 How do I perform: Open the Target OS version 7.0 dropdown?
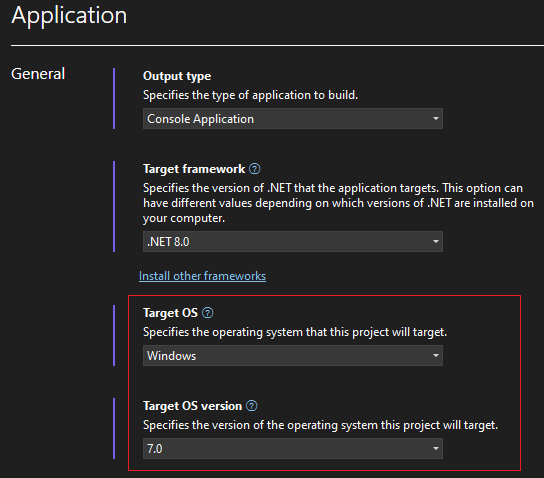click(x=293, y=449)
